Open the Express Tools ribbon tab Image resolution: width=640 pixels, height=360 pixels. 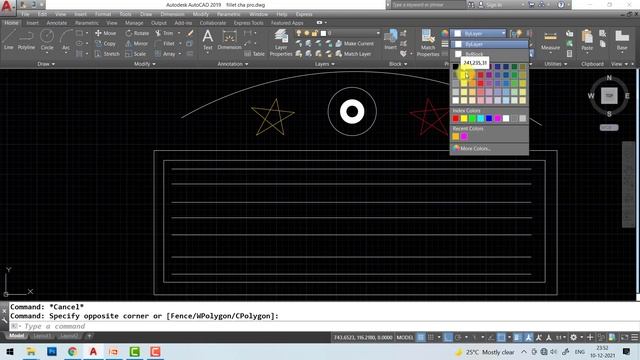(x=248, y=23)
